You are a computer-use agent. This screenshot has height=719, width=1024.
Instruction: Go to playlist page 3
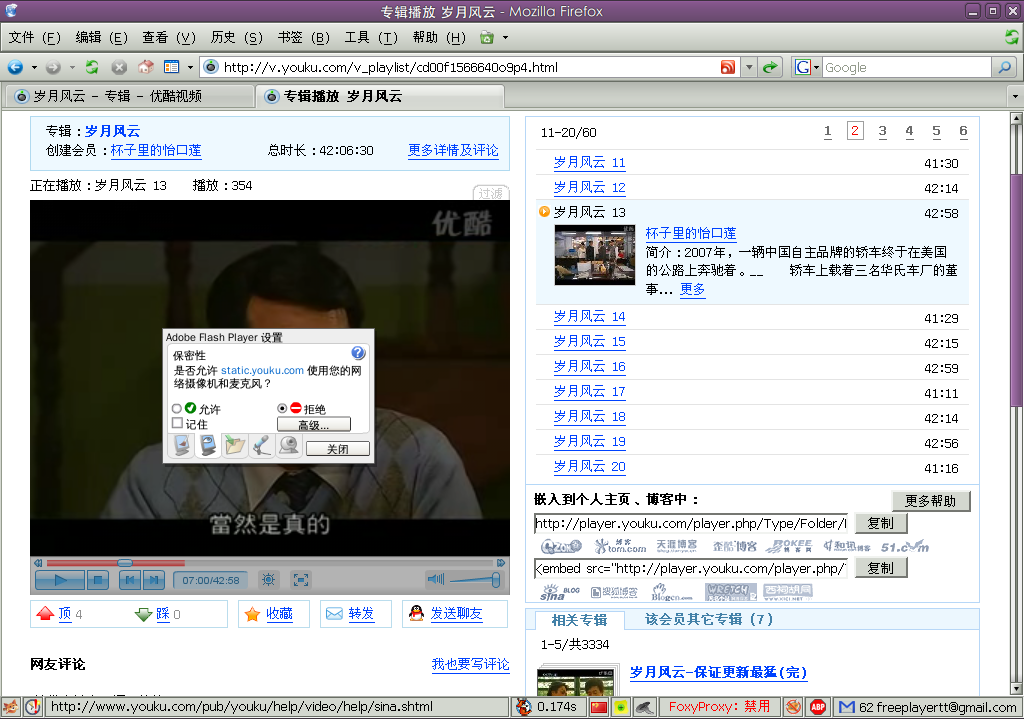[x=882, y=131]
